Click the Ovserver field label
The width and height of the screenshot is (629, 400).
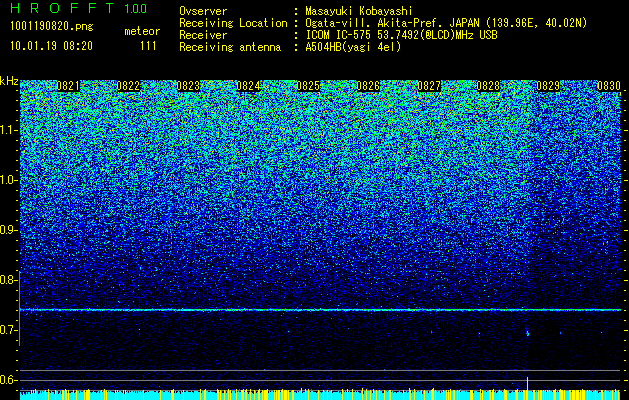(203, 11)
